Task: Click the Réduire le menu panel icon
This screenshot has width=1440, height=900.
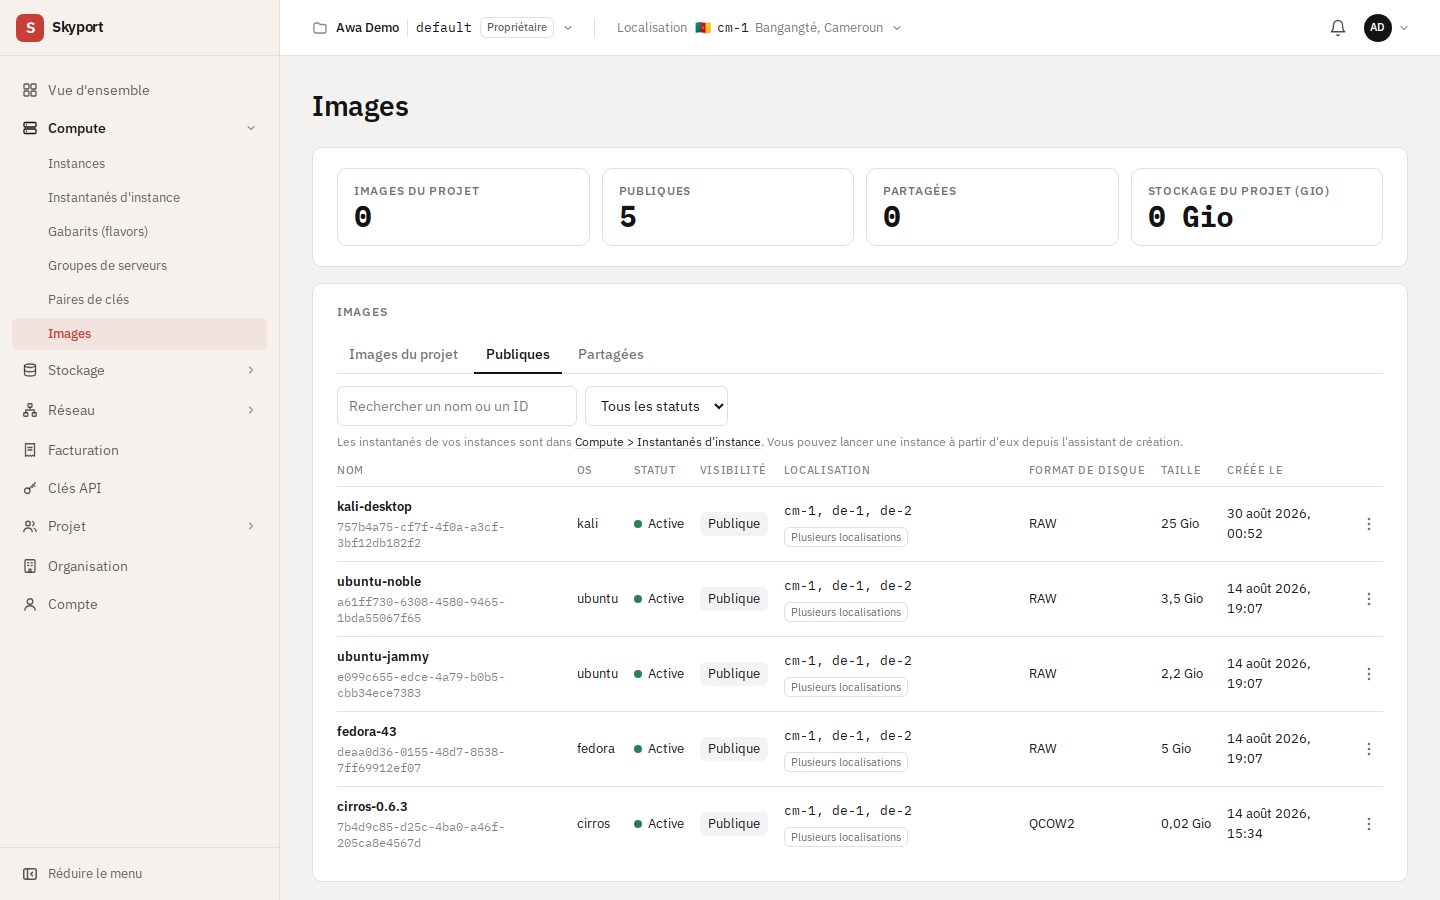Action: pyautogui.click(x=30, y=874)
